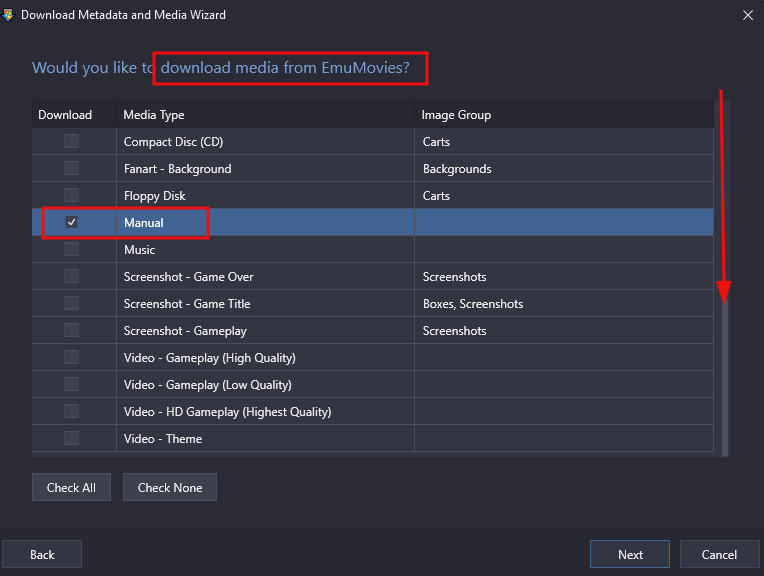The width and height of the screenshot is (764, 576).
Task: Check Video - Gameplay (High Quality) box
Action: (x=72, y=357)
